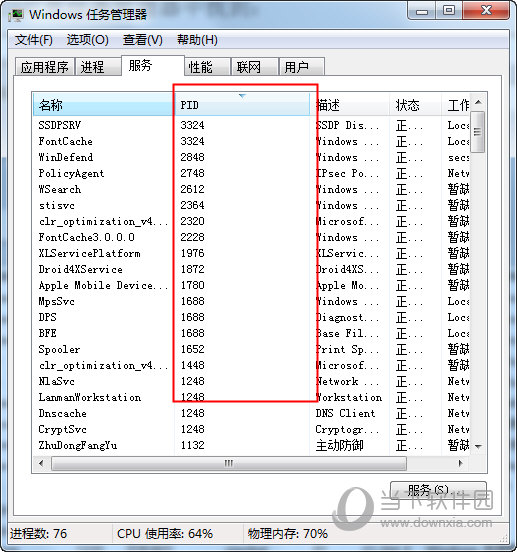517x552 pixels.
Task: Maximize the Task Manager window
Action: pos(449,11)
